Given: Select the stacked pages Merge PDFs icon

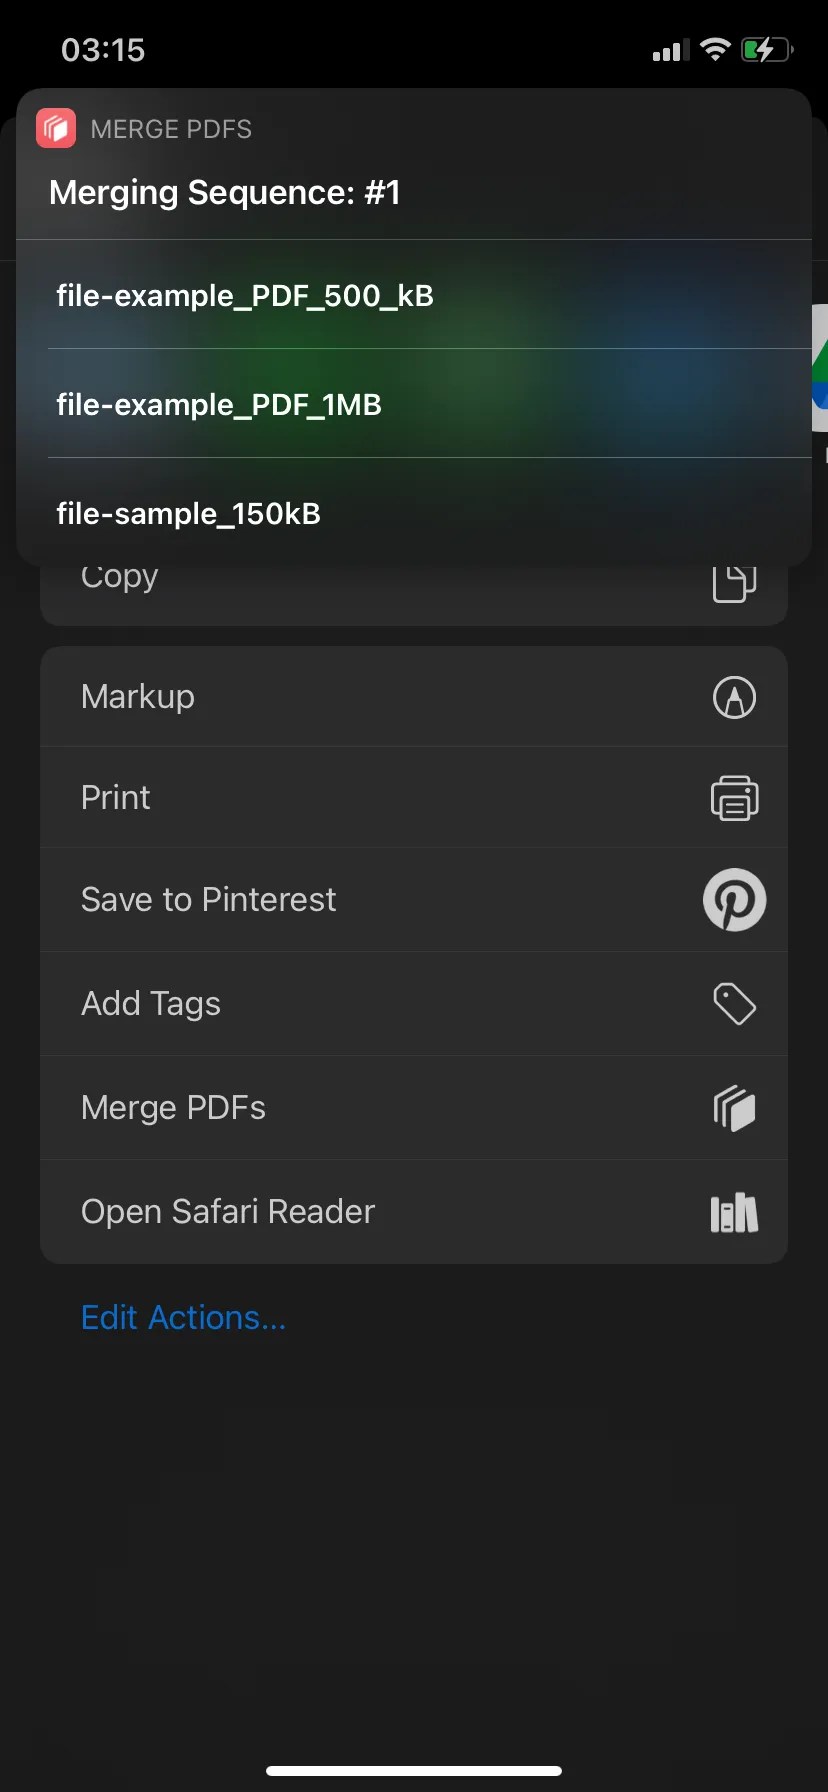Looking at the screenshot, I should point(734,1108).
